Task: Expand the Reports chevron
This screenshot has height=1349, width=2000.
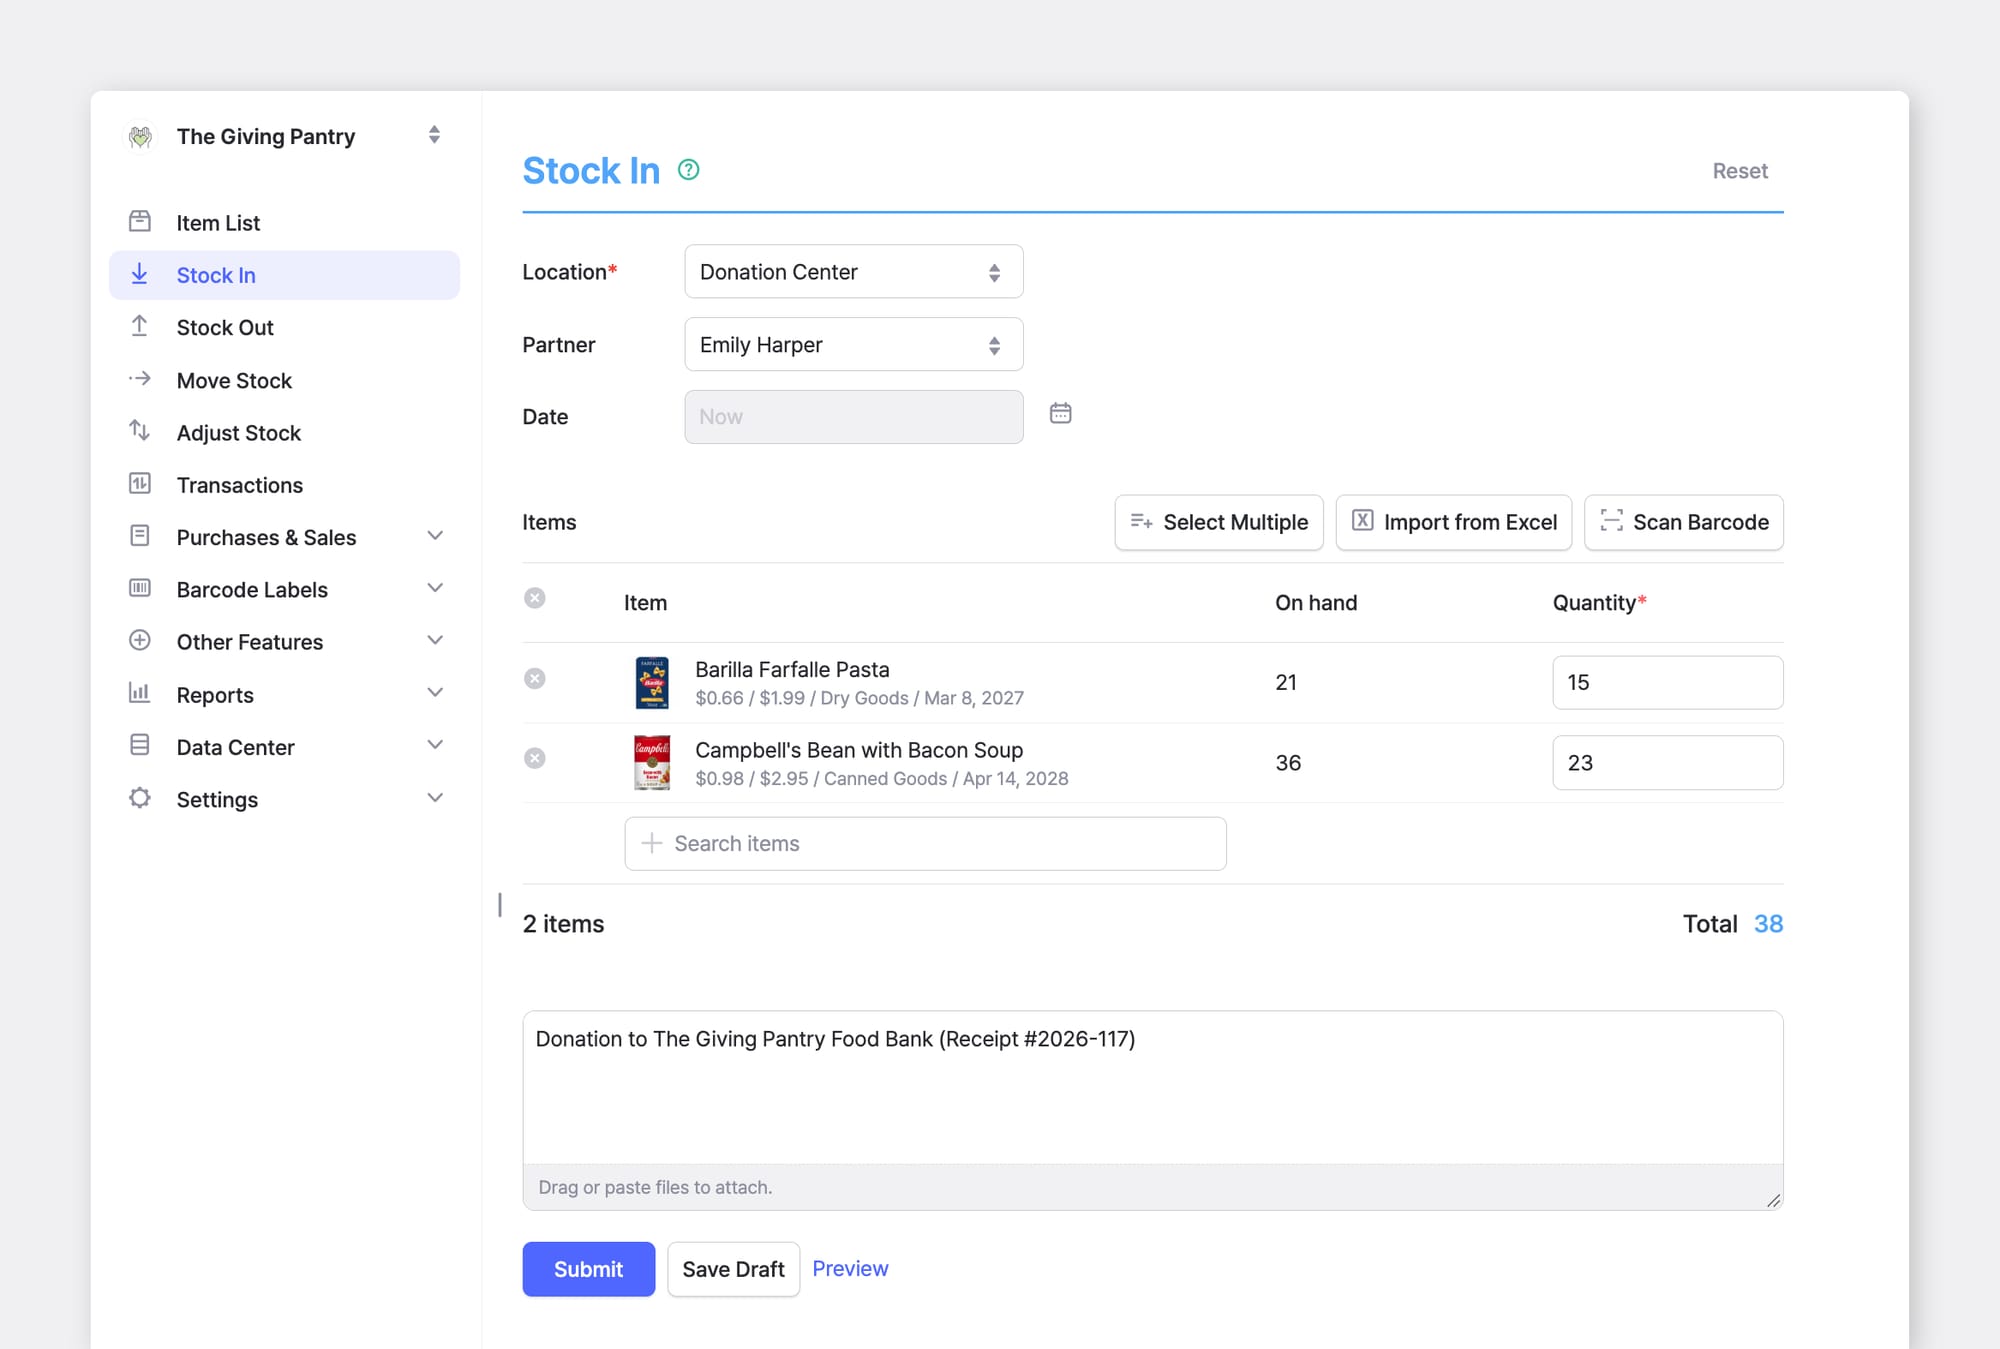Action: (435, 693)
